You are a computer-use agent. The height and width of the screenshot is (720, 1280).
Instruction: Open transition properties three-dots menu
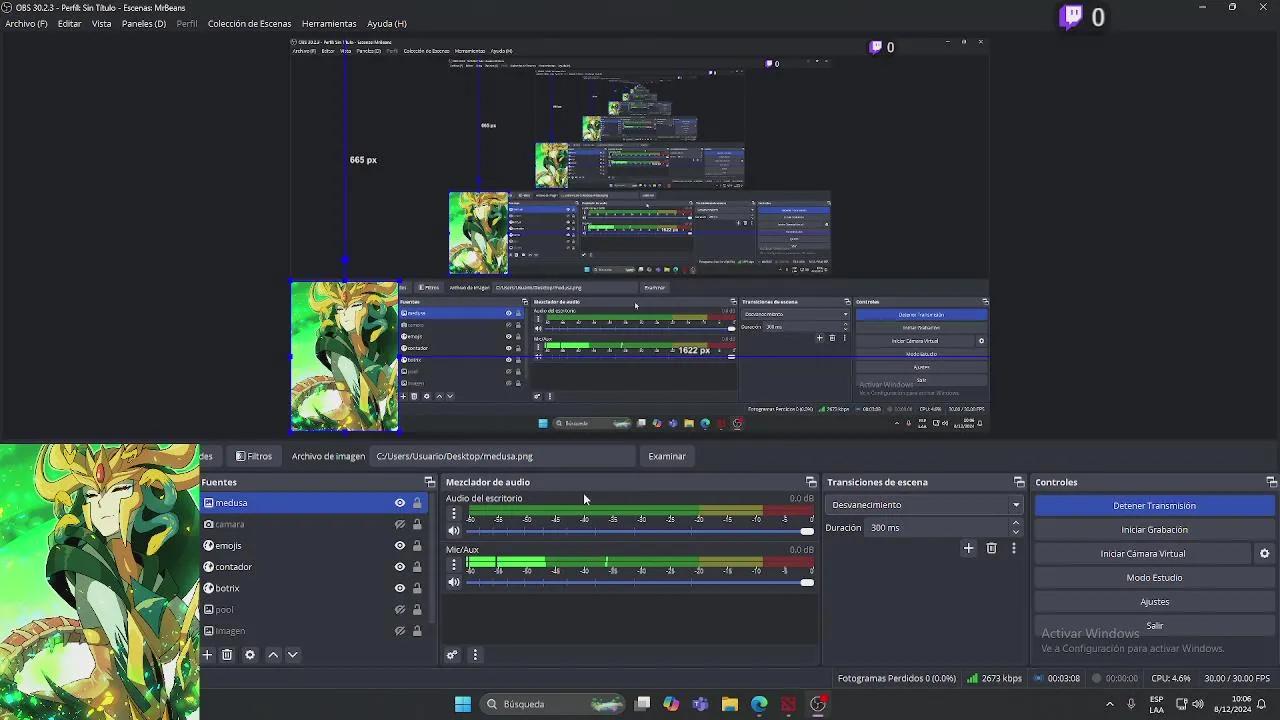tap(1014, 548)
